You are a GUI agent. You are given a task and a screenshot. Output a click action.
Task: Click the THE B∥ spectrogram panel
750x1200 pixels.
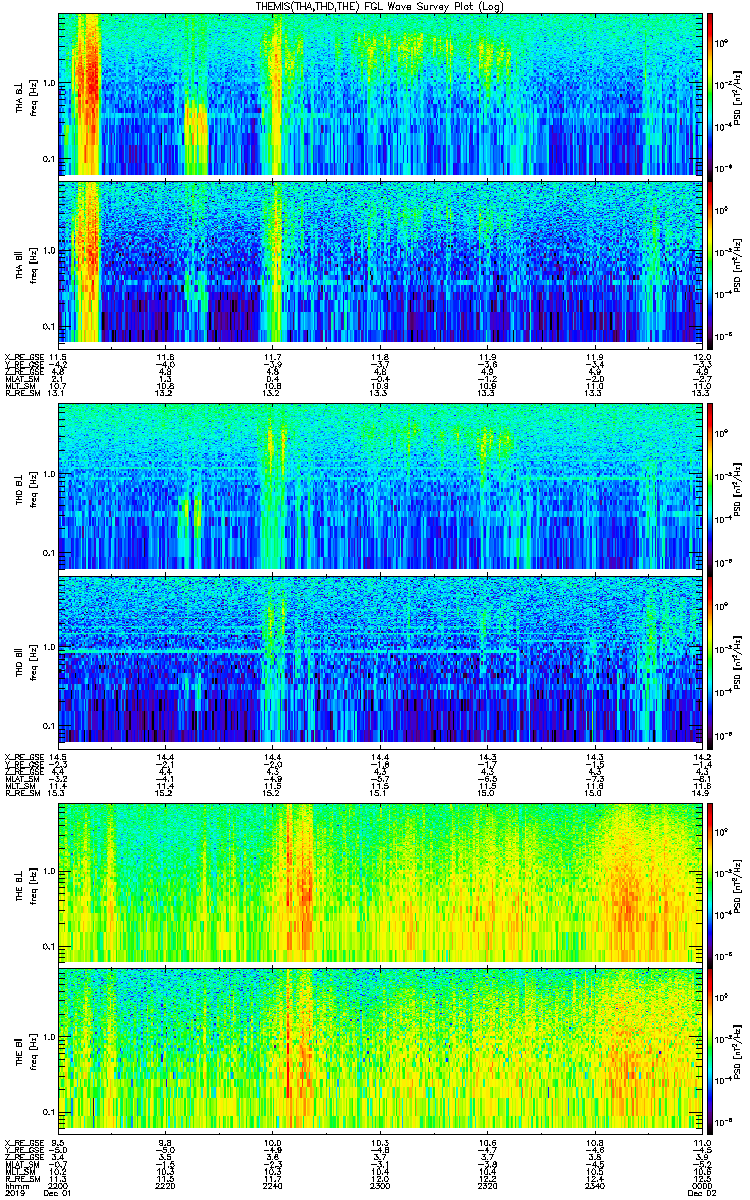tap(380, 1051)
